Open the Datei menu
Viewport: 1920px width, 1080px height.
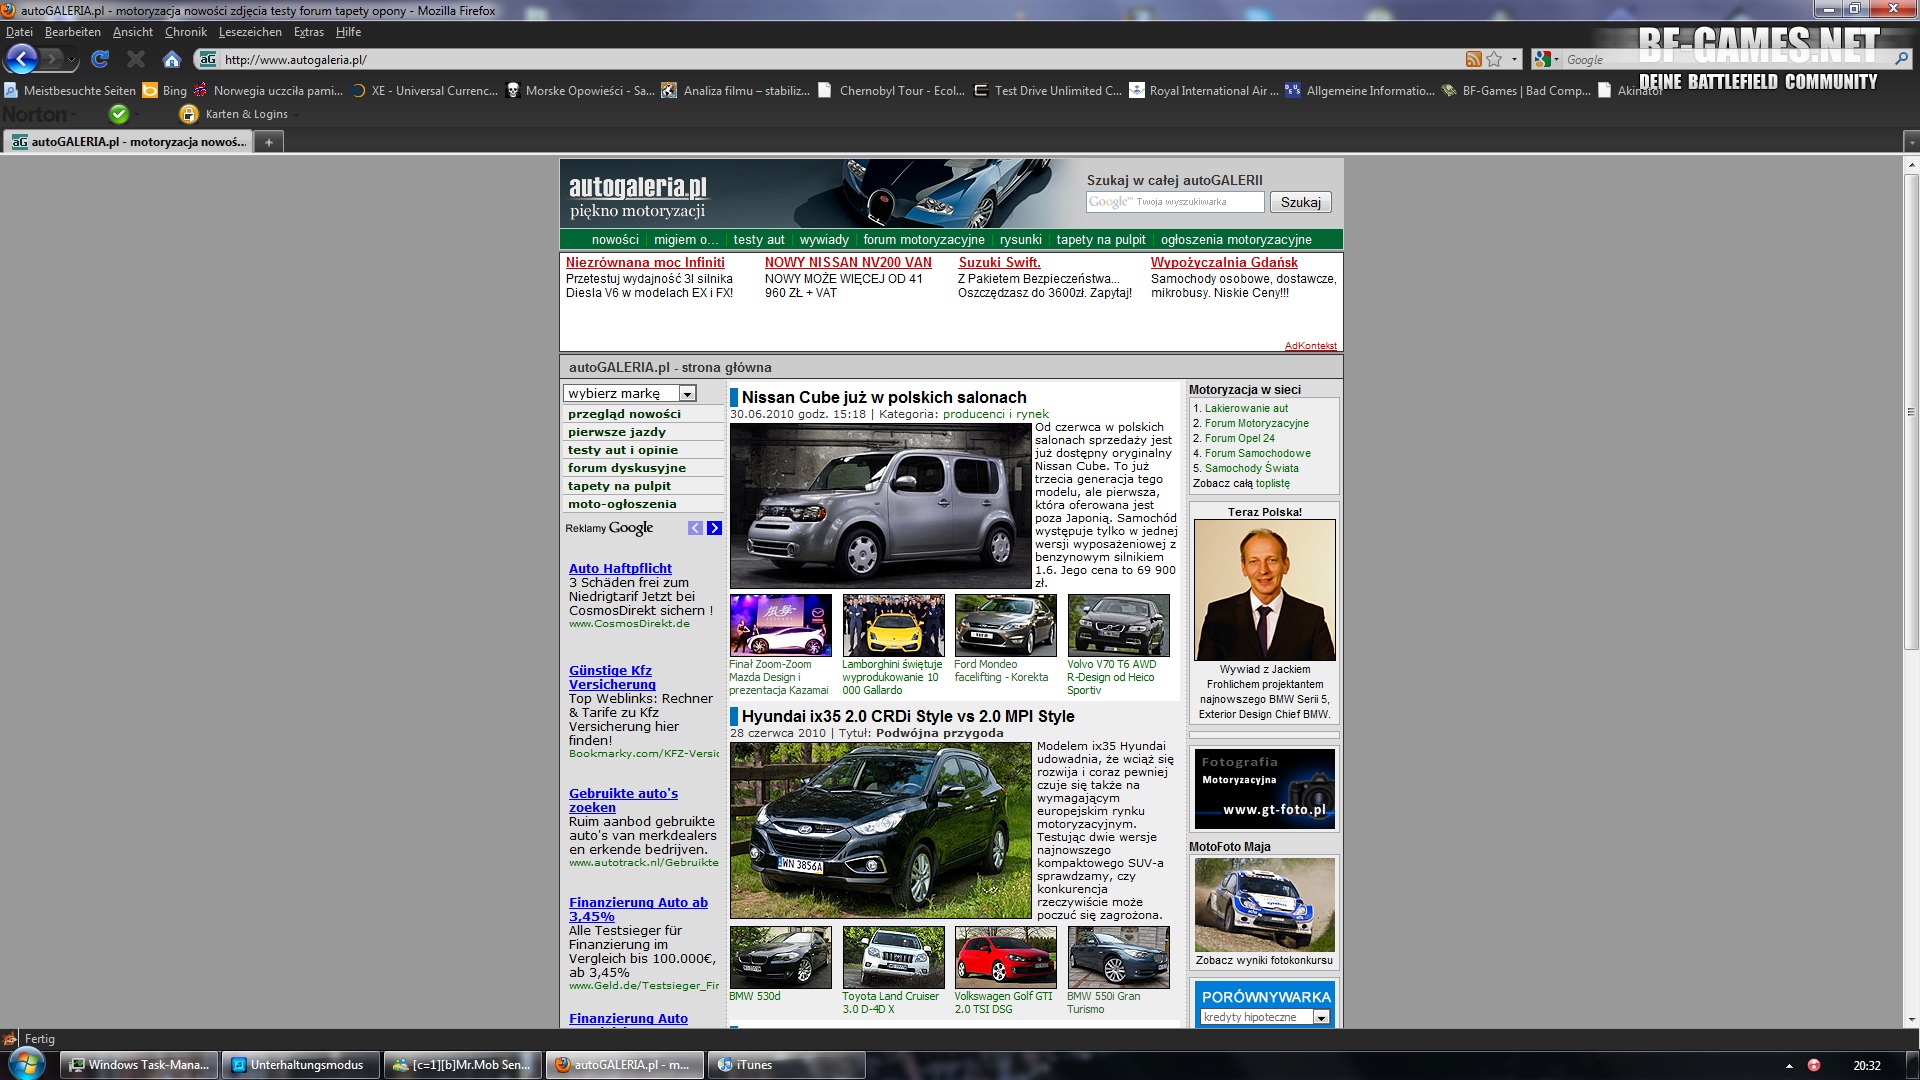tap(19, 32)
